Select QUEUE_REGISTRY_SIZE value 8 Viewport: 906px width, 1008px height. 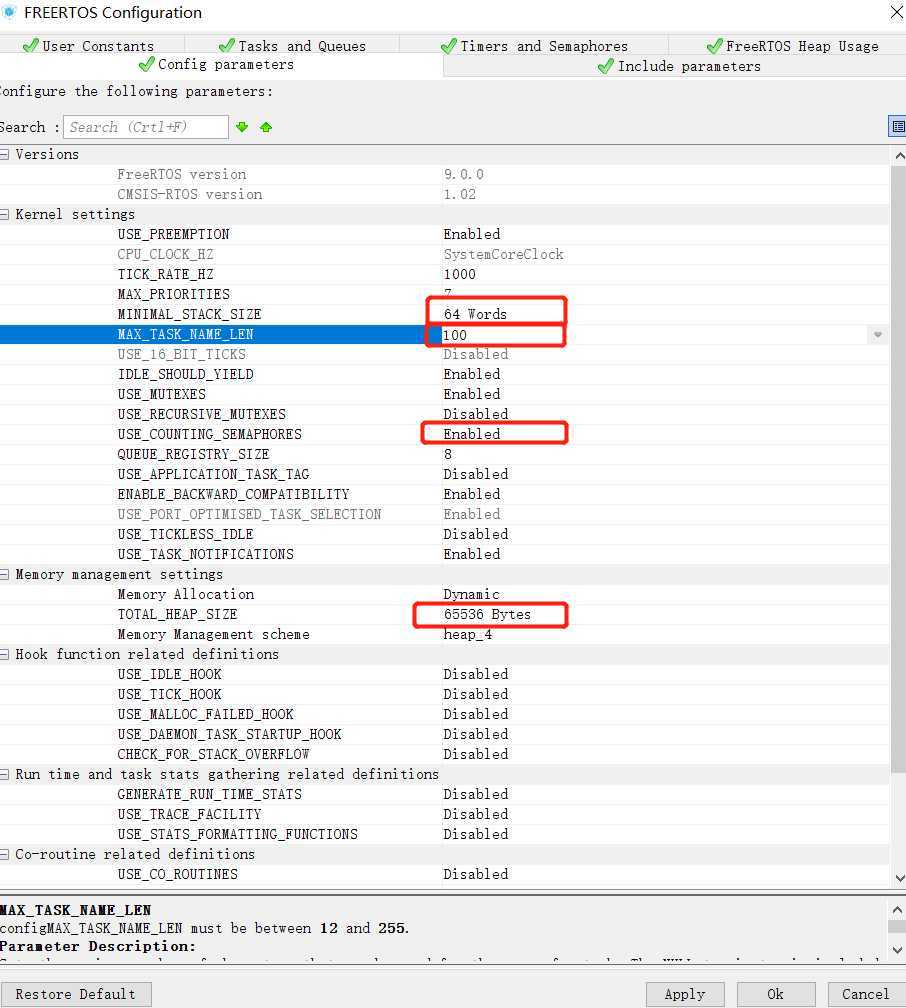(x=448, y=454)
